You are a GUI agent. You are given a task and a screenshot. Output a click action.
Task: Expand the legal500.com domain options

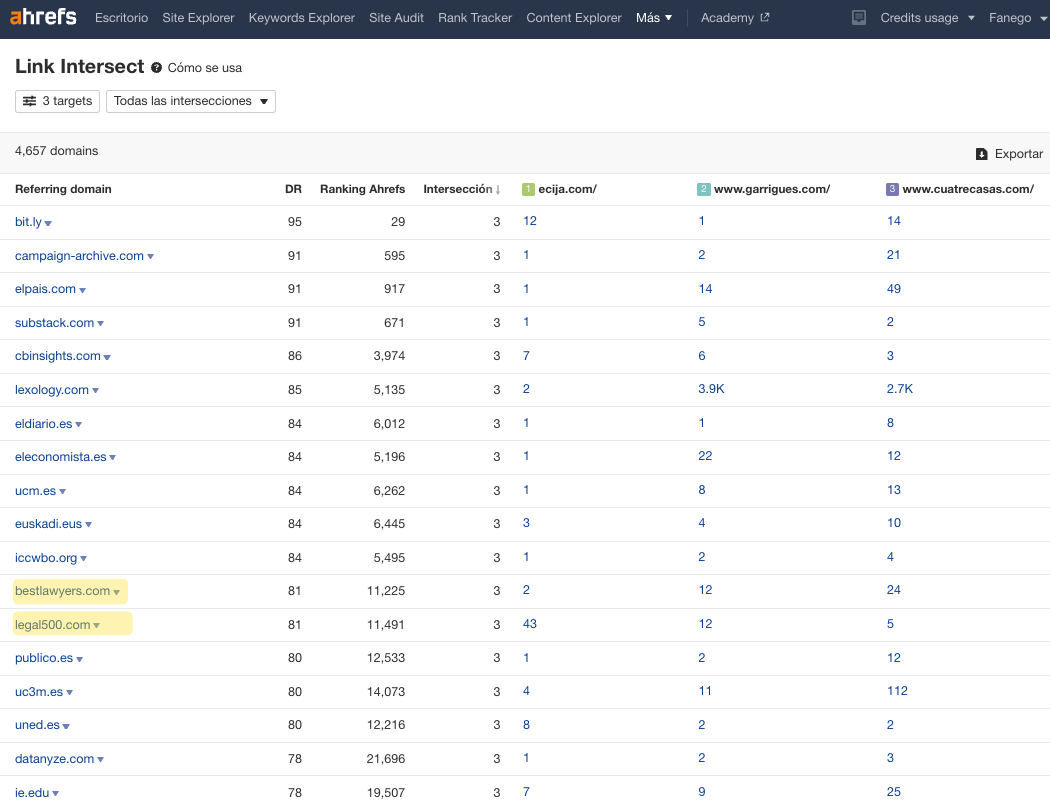pyautogui.click(x=97, y=626)
